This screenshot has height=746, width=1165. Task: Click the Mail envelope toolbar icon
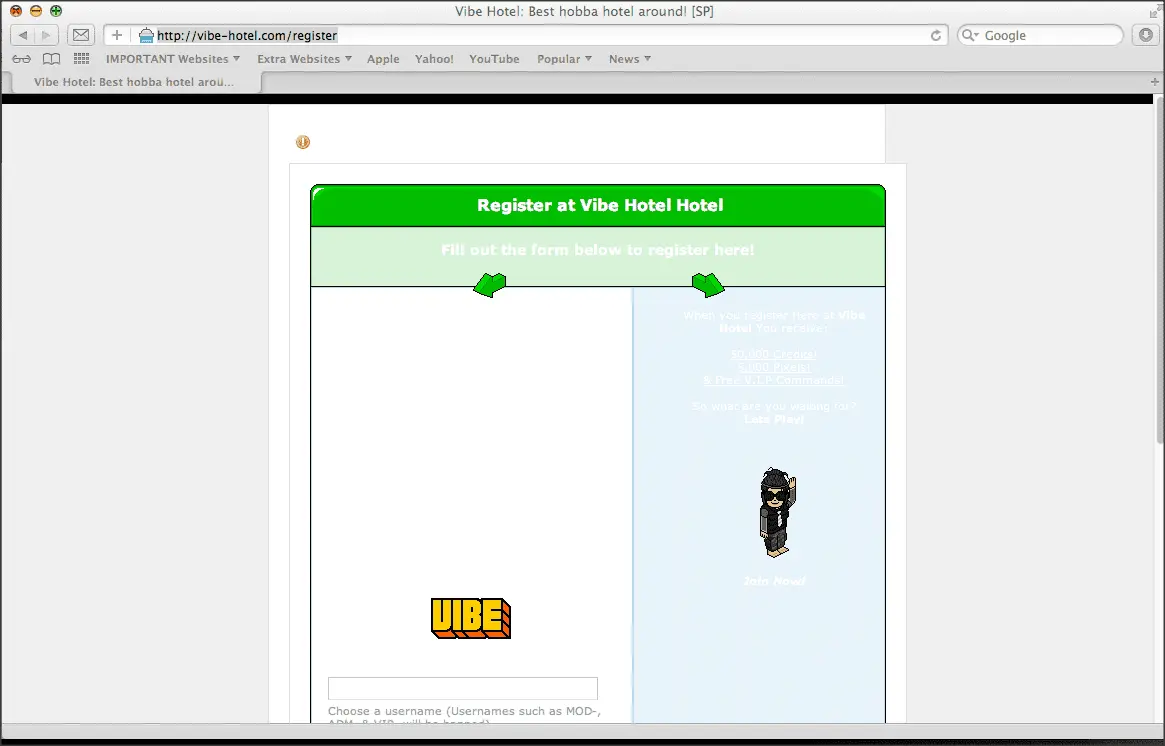(81, 35)
